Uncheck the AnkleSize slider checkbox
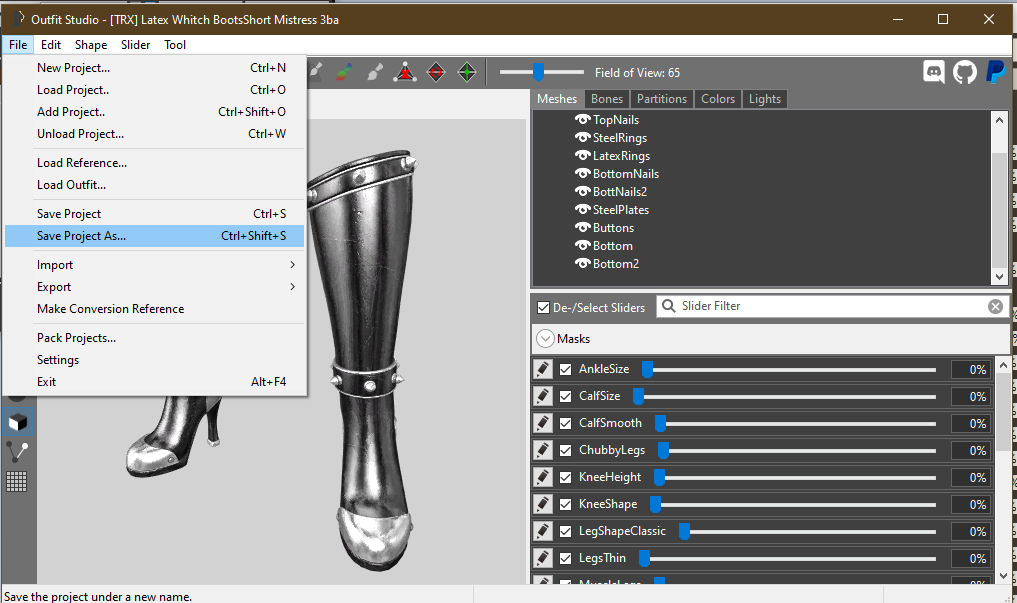The width and height of the screenshot is (1017, 603). tap(566, 369)
